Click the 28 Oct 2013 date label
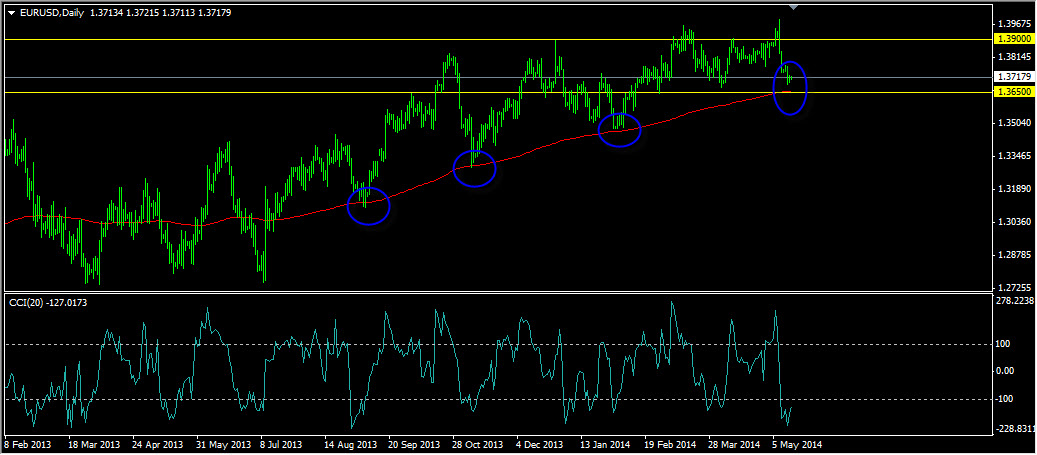1037x455 pixels. coord(477,444)
